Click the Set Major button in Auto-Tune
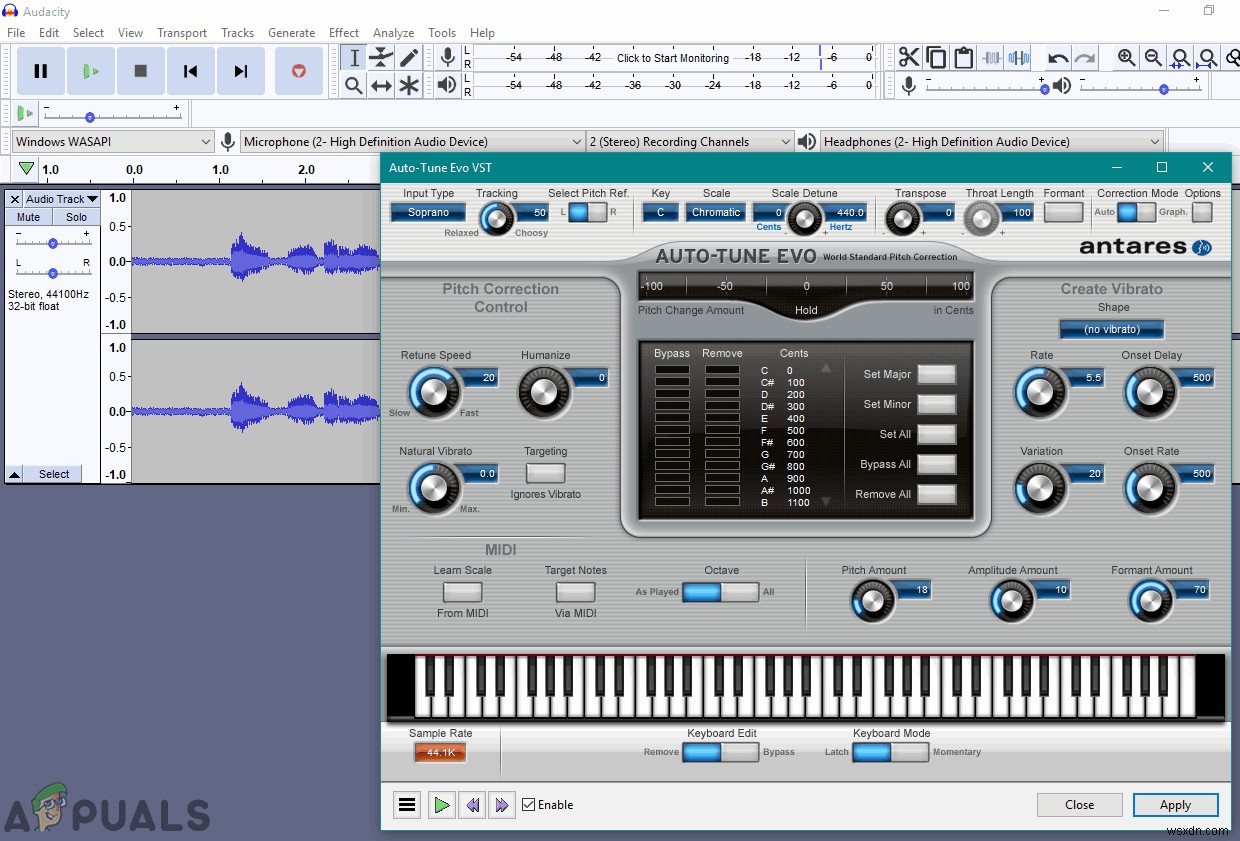The width and height of the screenshot is (1240, 841). [936, 374]
